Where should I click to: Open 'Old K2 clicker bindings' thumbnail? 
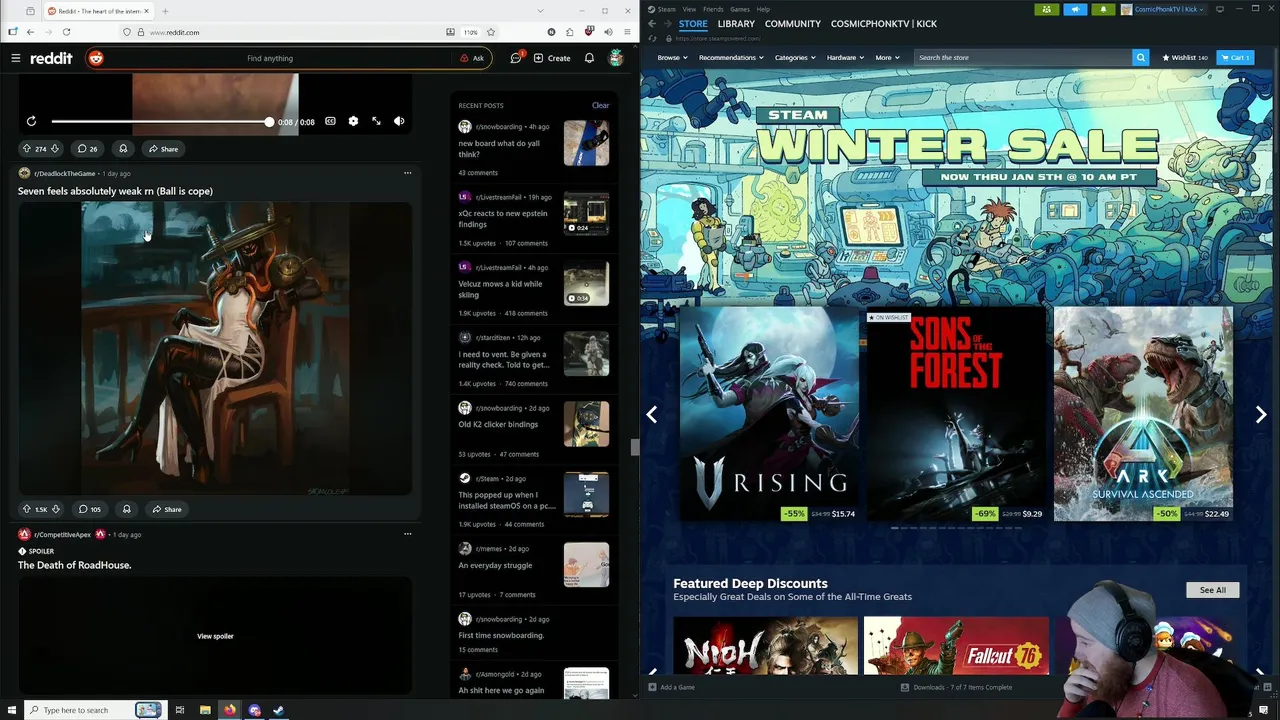coord(586,424)
